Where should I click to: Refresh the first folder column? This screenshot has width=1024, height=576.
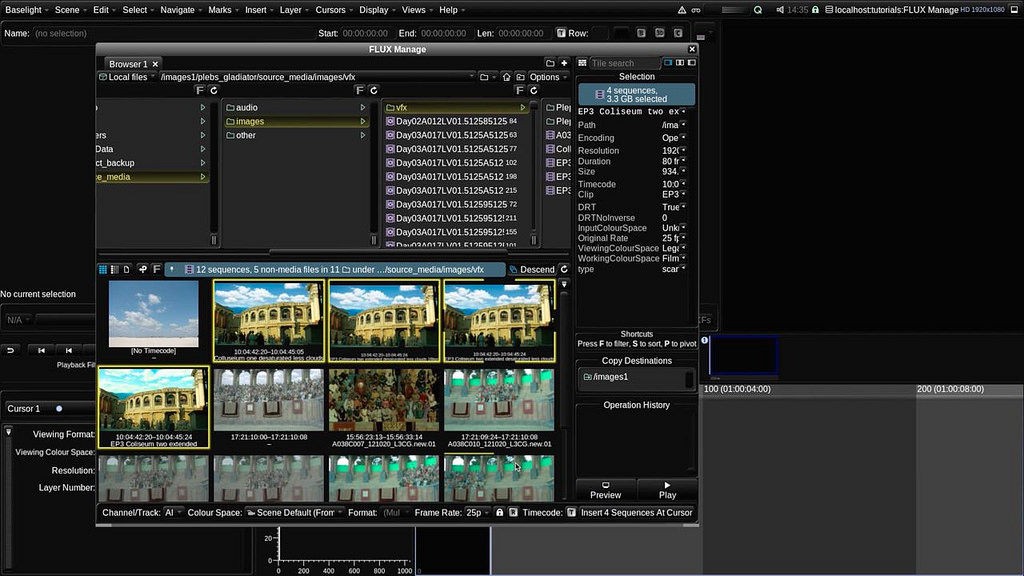(214, 90)
